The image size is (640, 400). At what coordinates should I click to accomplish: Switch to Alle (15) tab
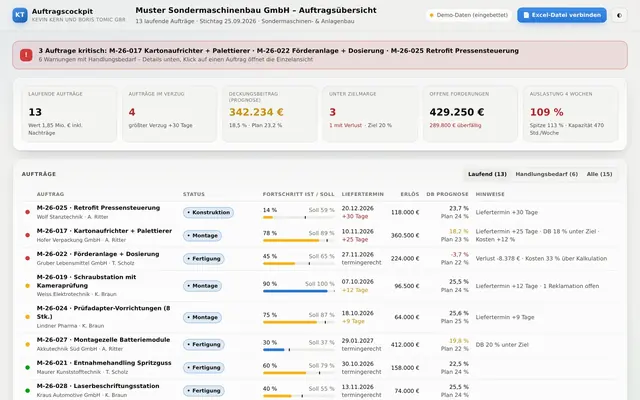599,174
